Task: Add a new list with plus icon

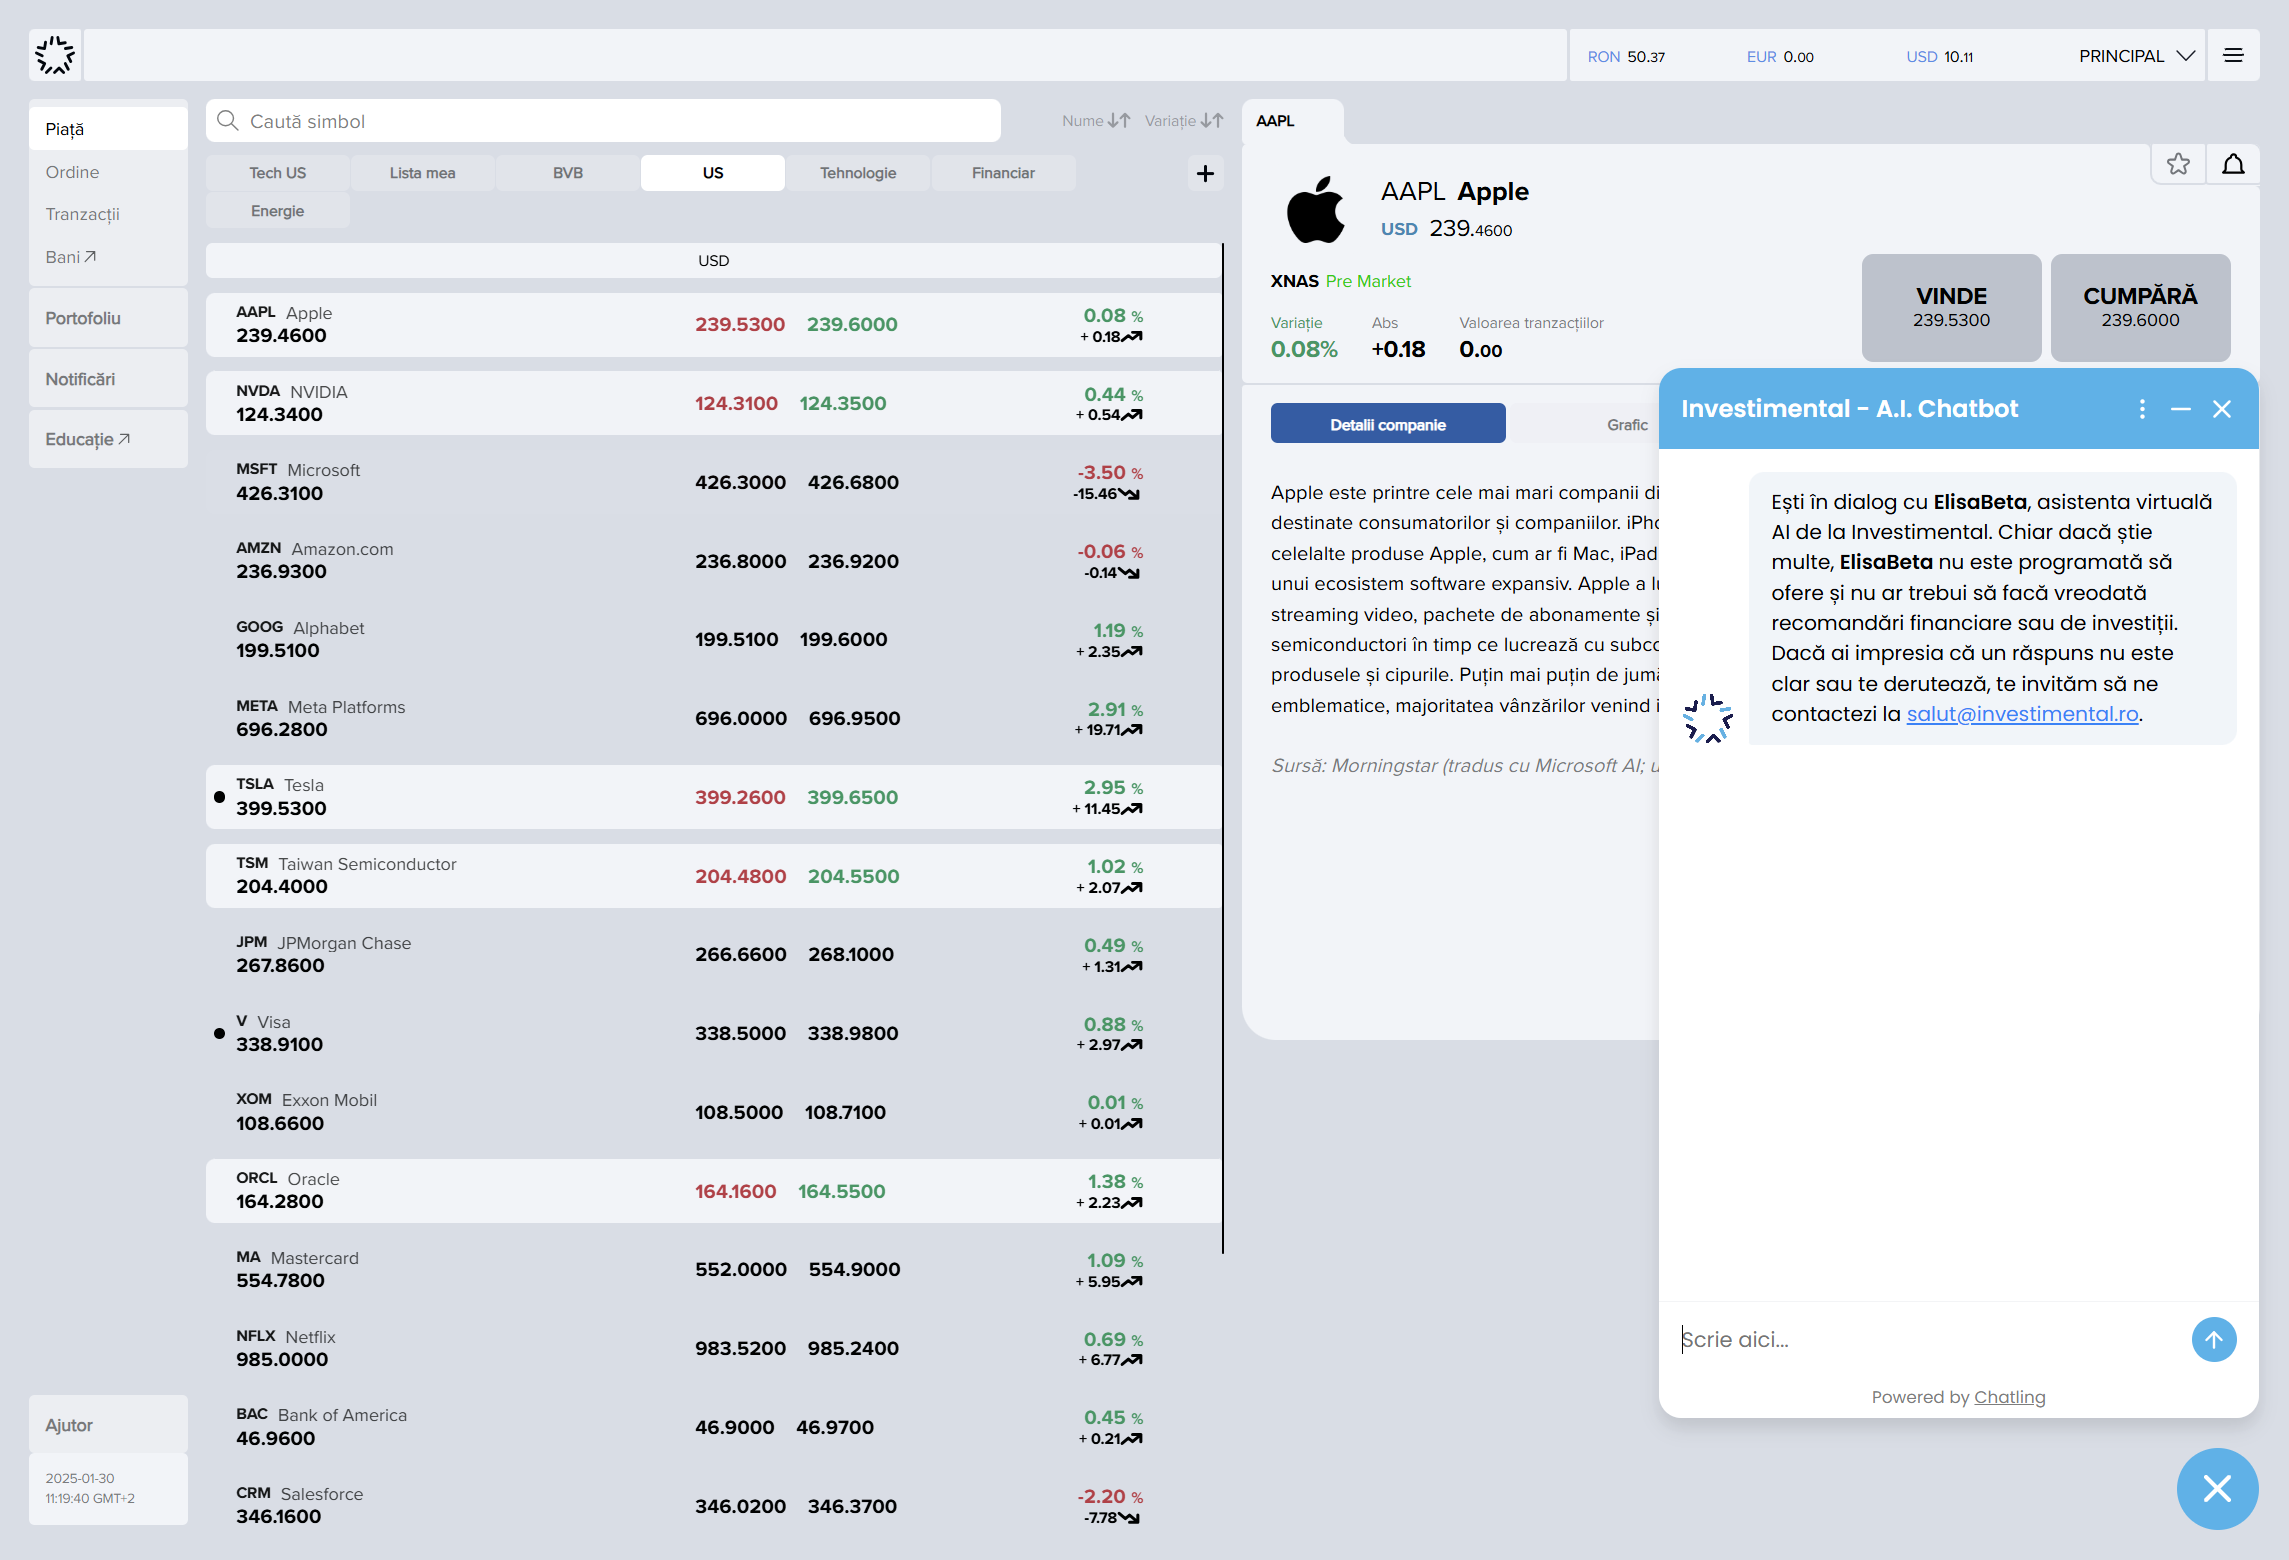Action: [1205, 173]
